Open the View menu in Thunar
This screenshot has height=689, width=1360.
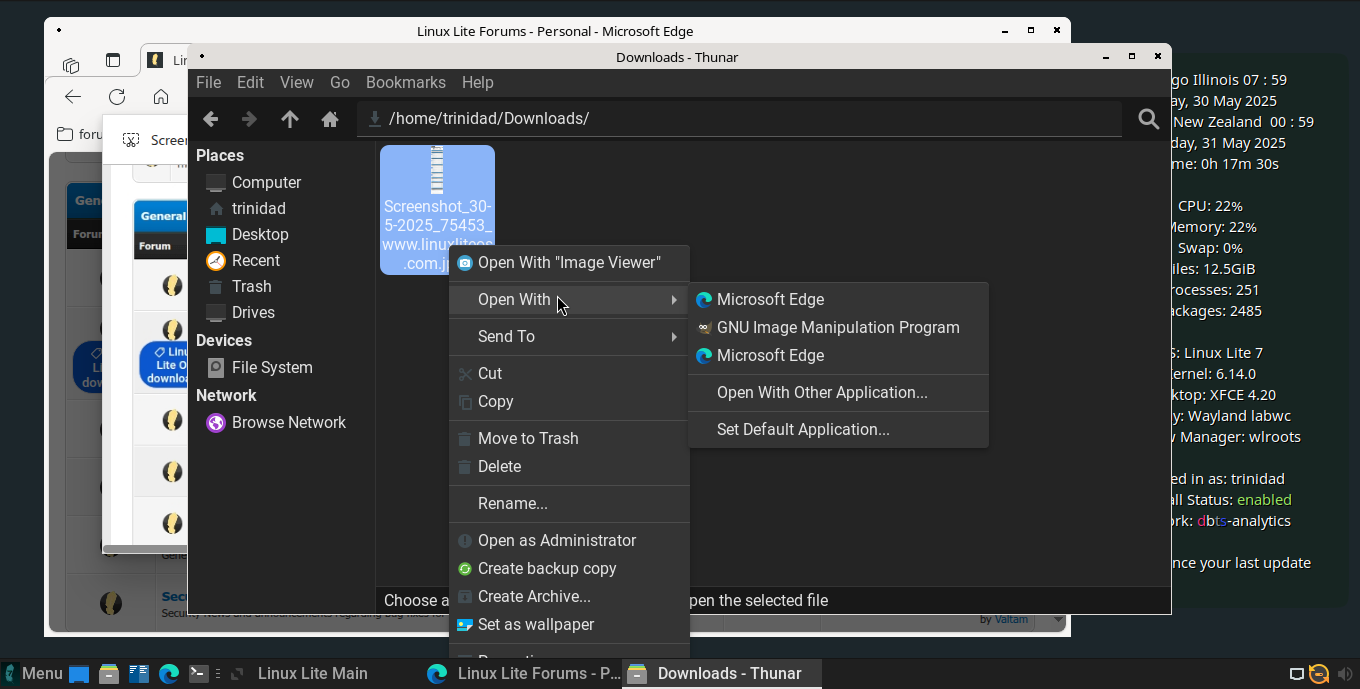pos(297,83)
